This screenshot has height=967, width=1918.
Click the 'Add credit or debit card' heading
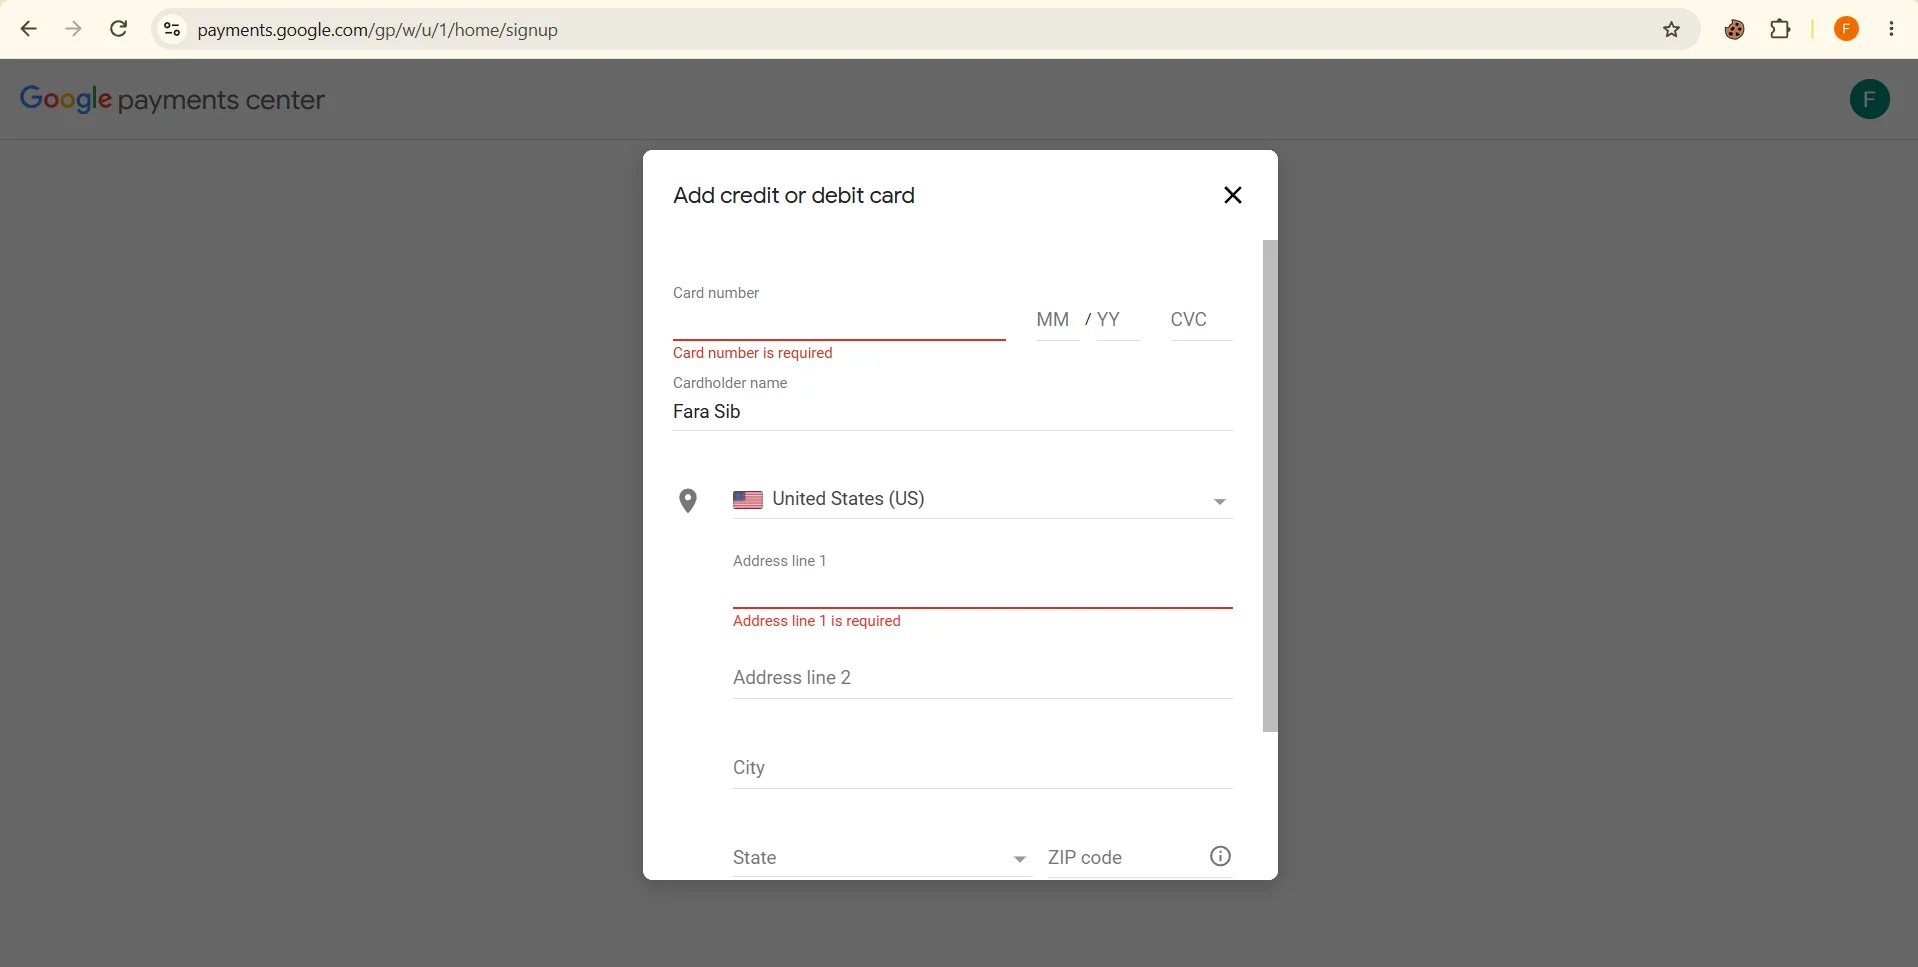794,196
